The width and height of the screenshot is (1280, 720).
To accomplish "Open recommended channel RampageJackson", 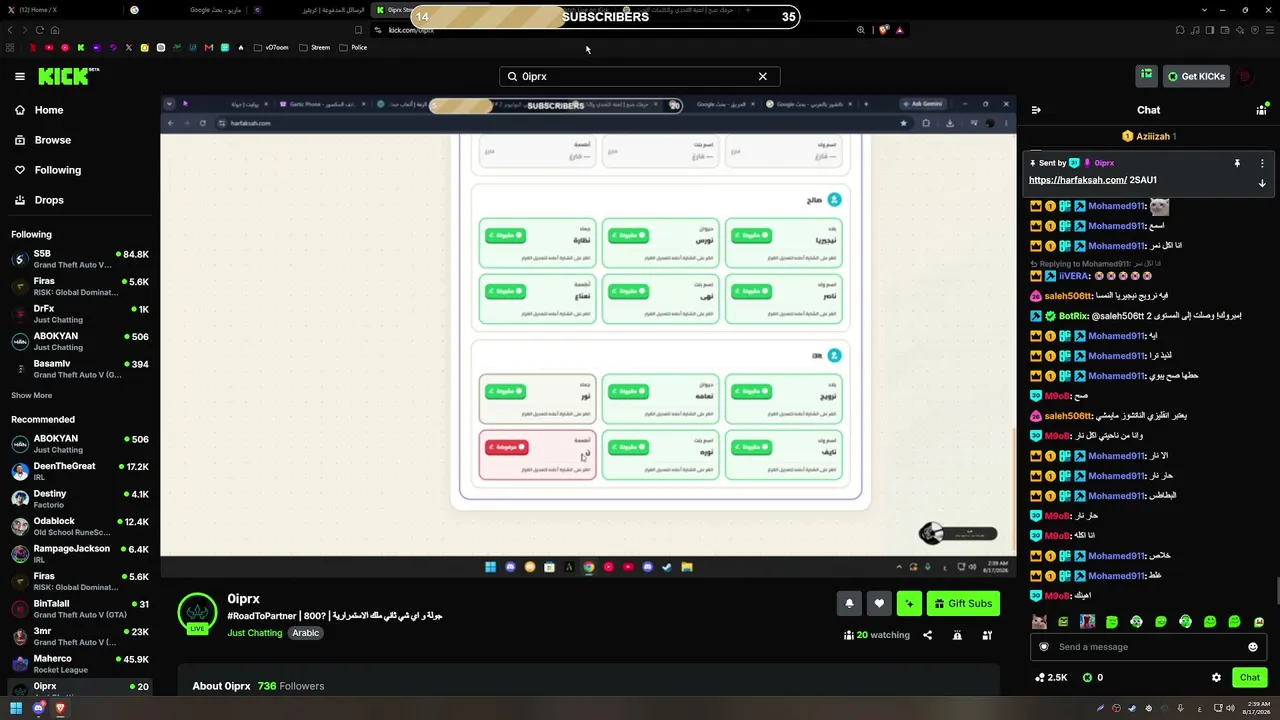I will pos(80,554).
